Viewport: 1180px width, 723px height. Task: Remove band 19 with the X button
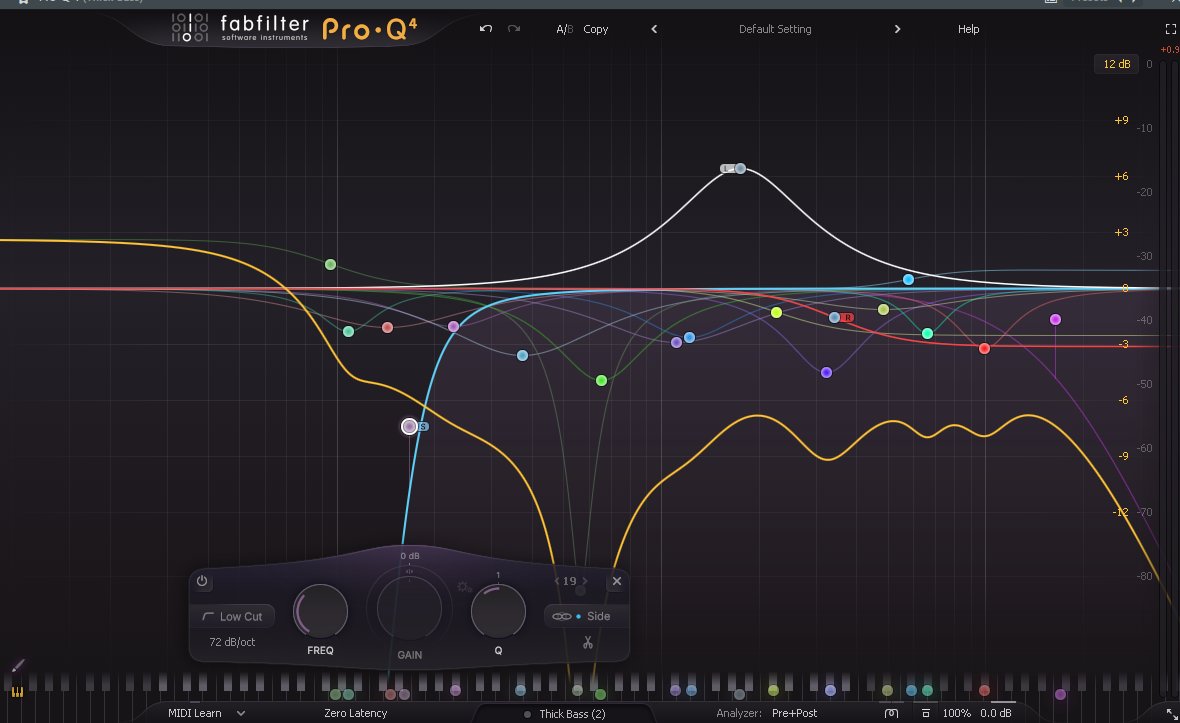[616, 581]
